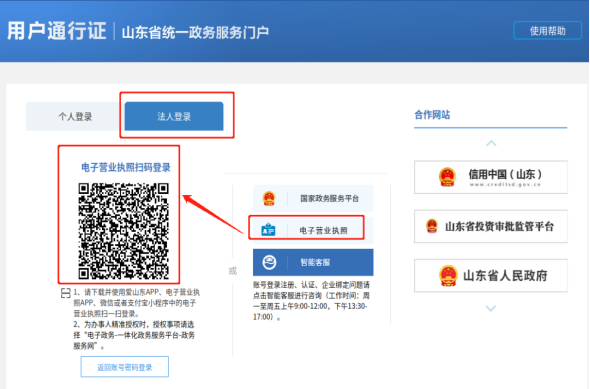This screenshot has height=389, width=590.
Task: Open the 信用中国（山东） partner site
Action: 491,177
